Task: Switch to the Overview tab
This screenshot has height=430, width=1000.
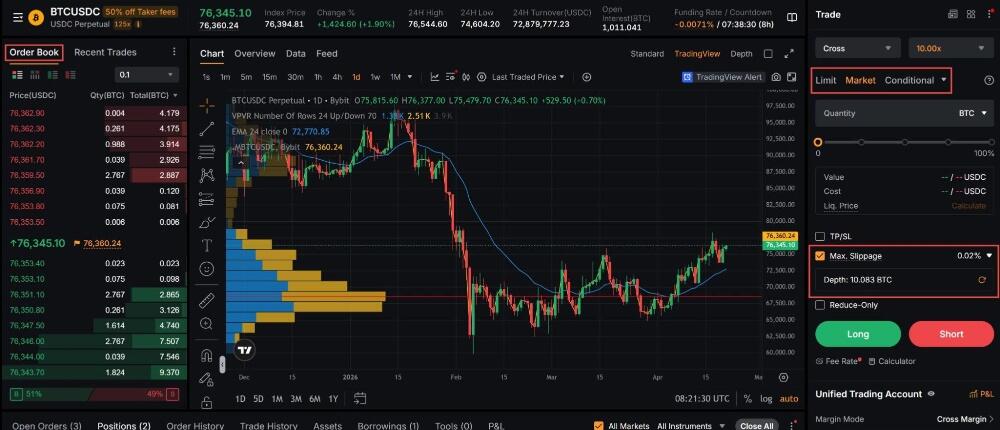Action: tap(254, 54)
